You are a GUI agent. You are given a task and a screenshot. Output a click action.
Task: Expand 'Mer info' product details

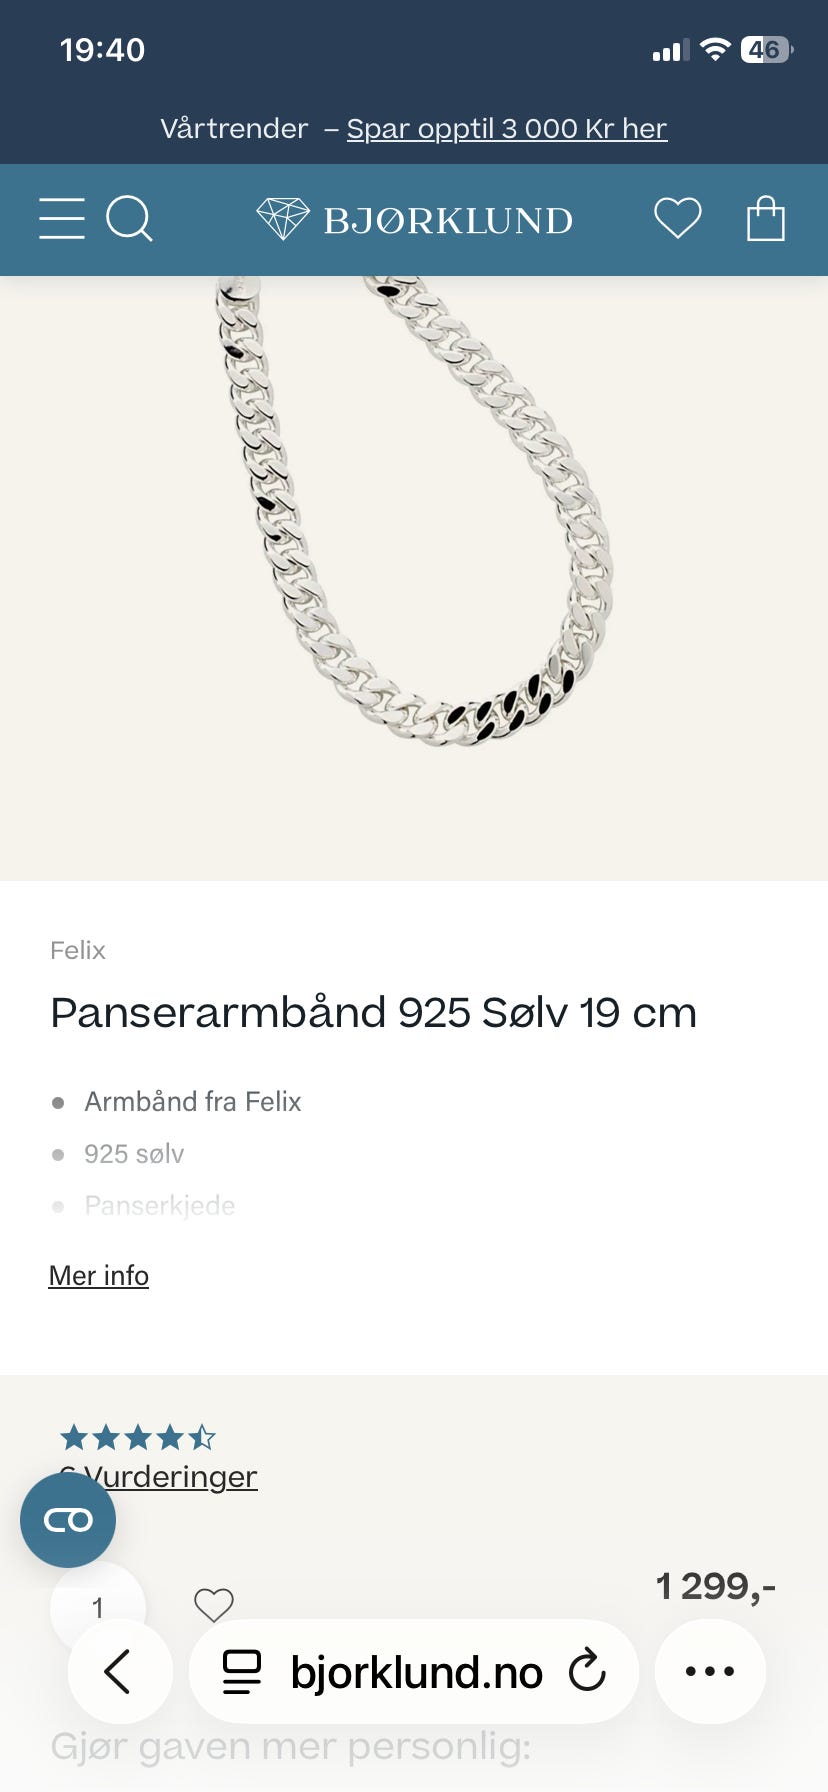[99, 1276]
